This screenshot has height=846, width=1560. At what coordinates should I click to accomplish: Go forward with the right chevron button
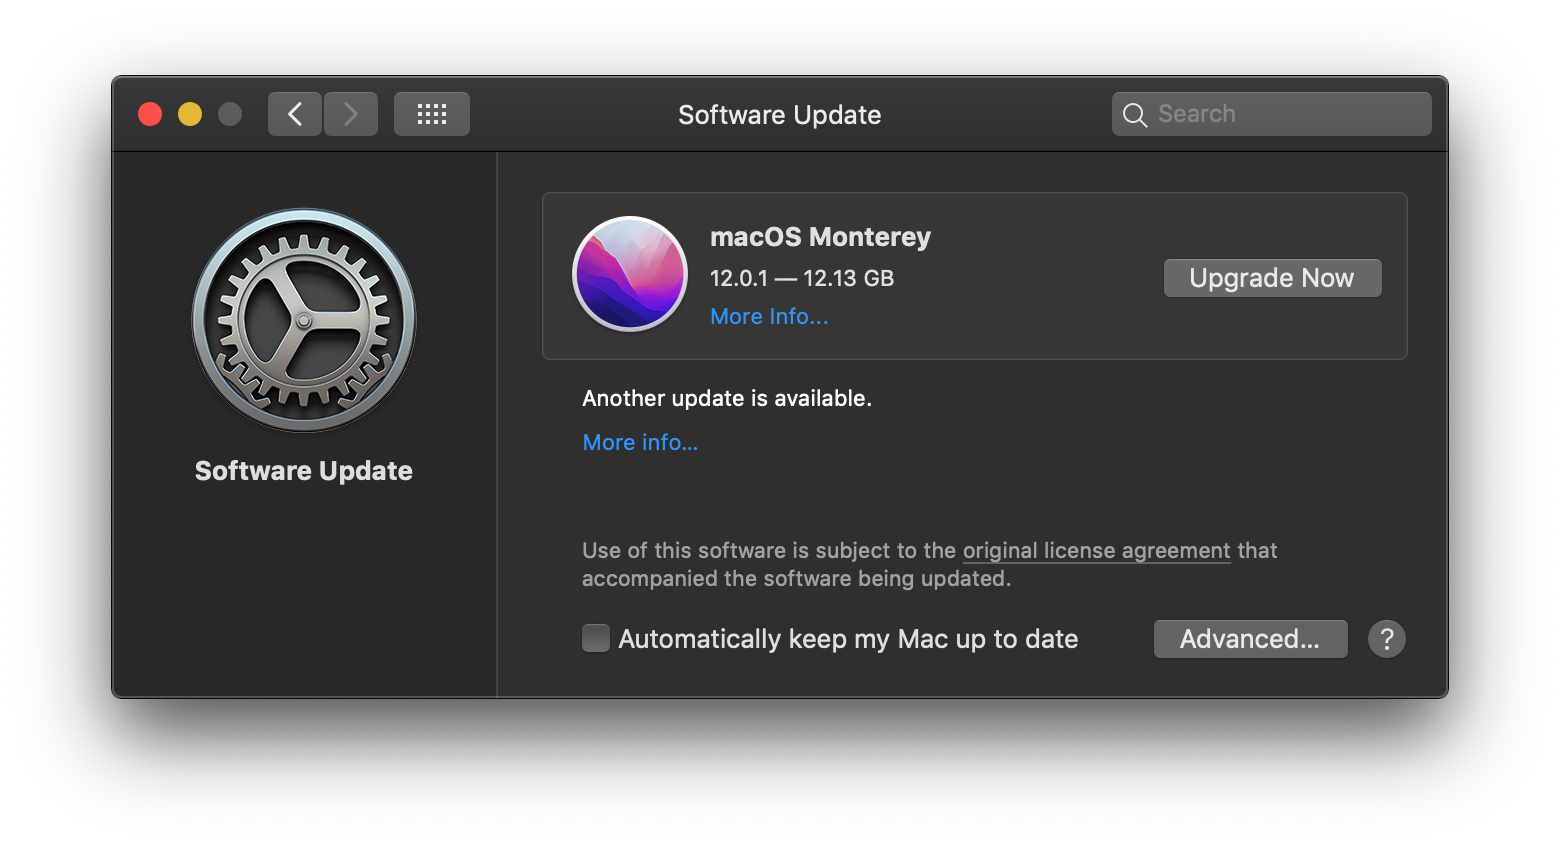pos(351,114)
